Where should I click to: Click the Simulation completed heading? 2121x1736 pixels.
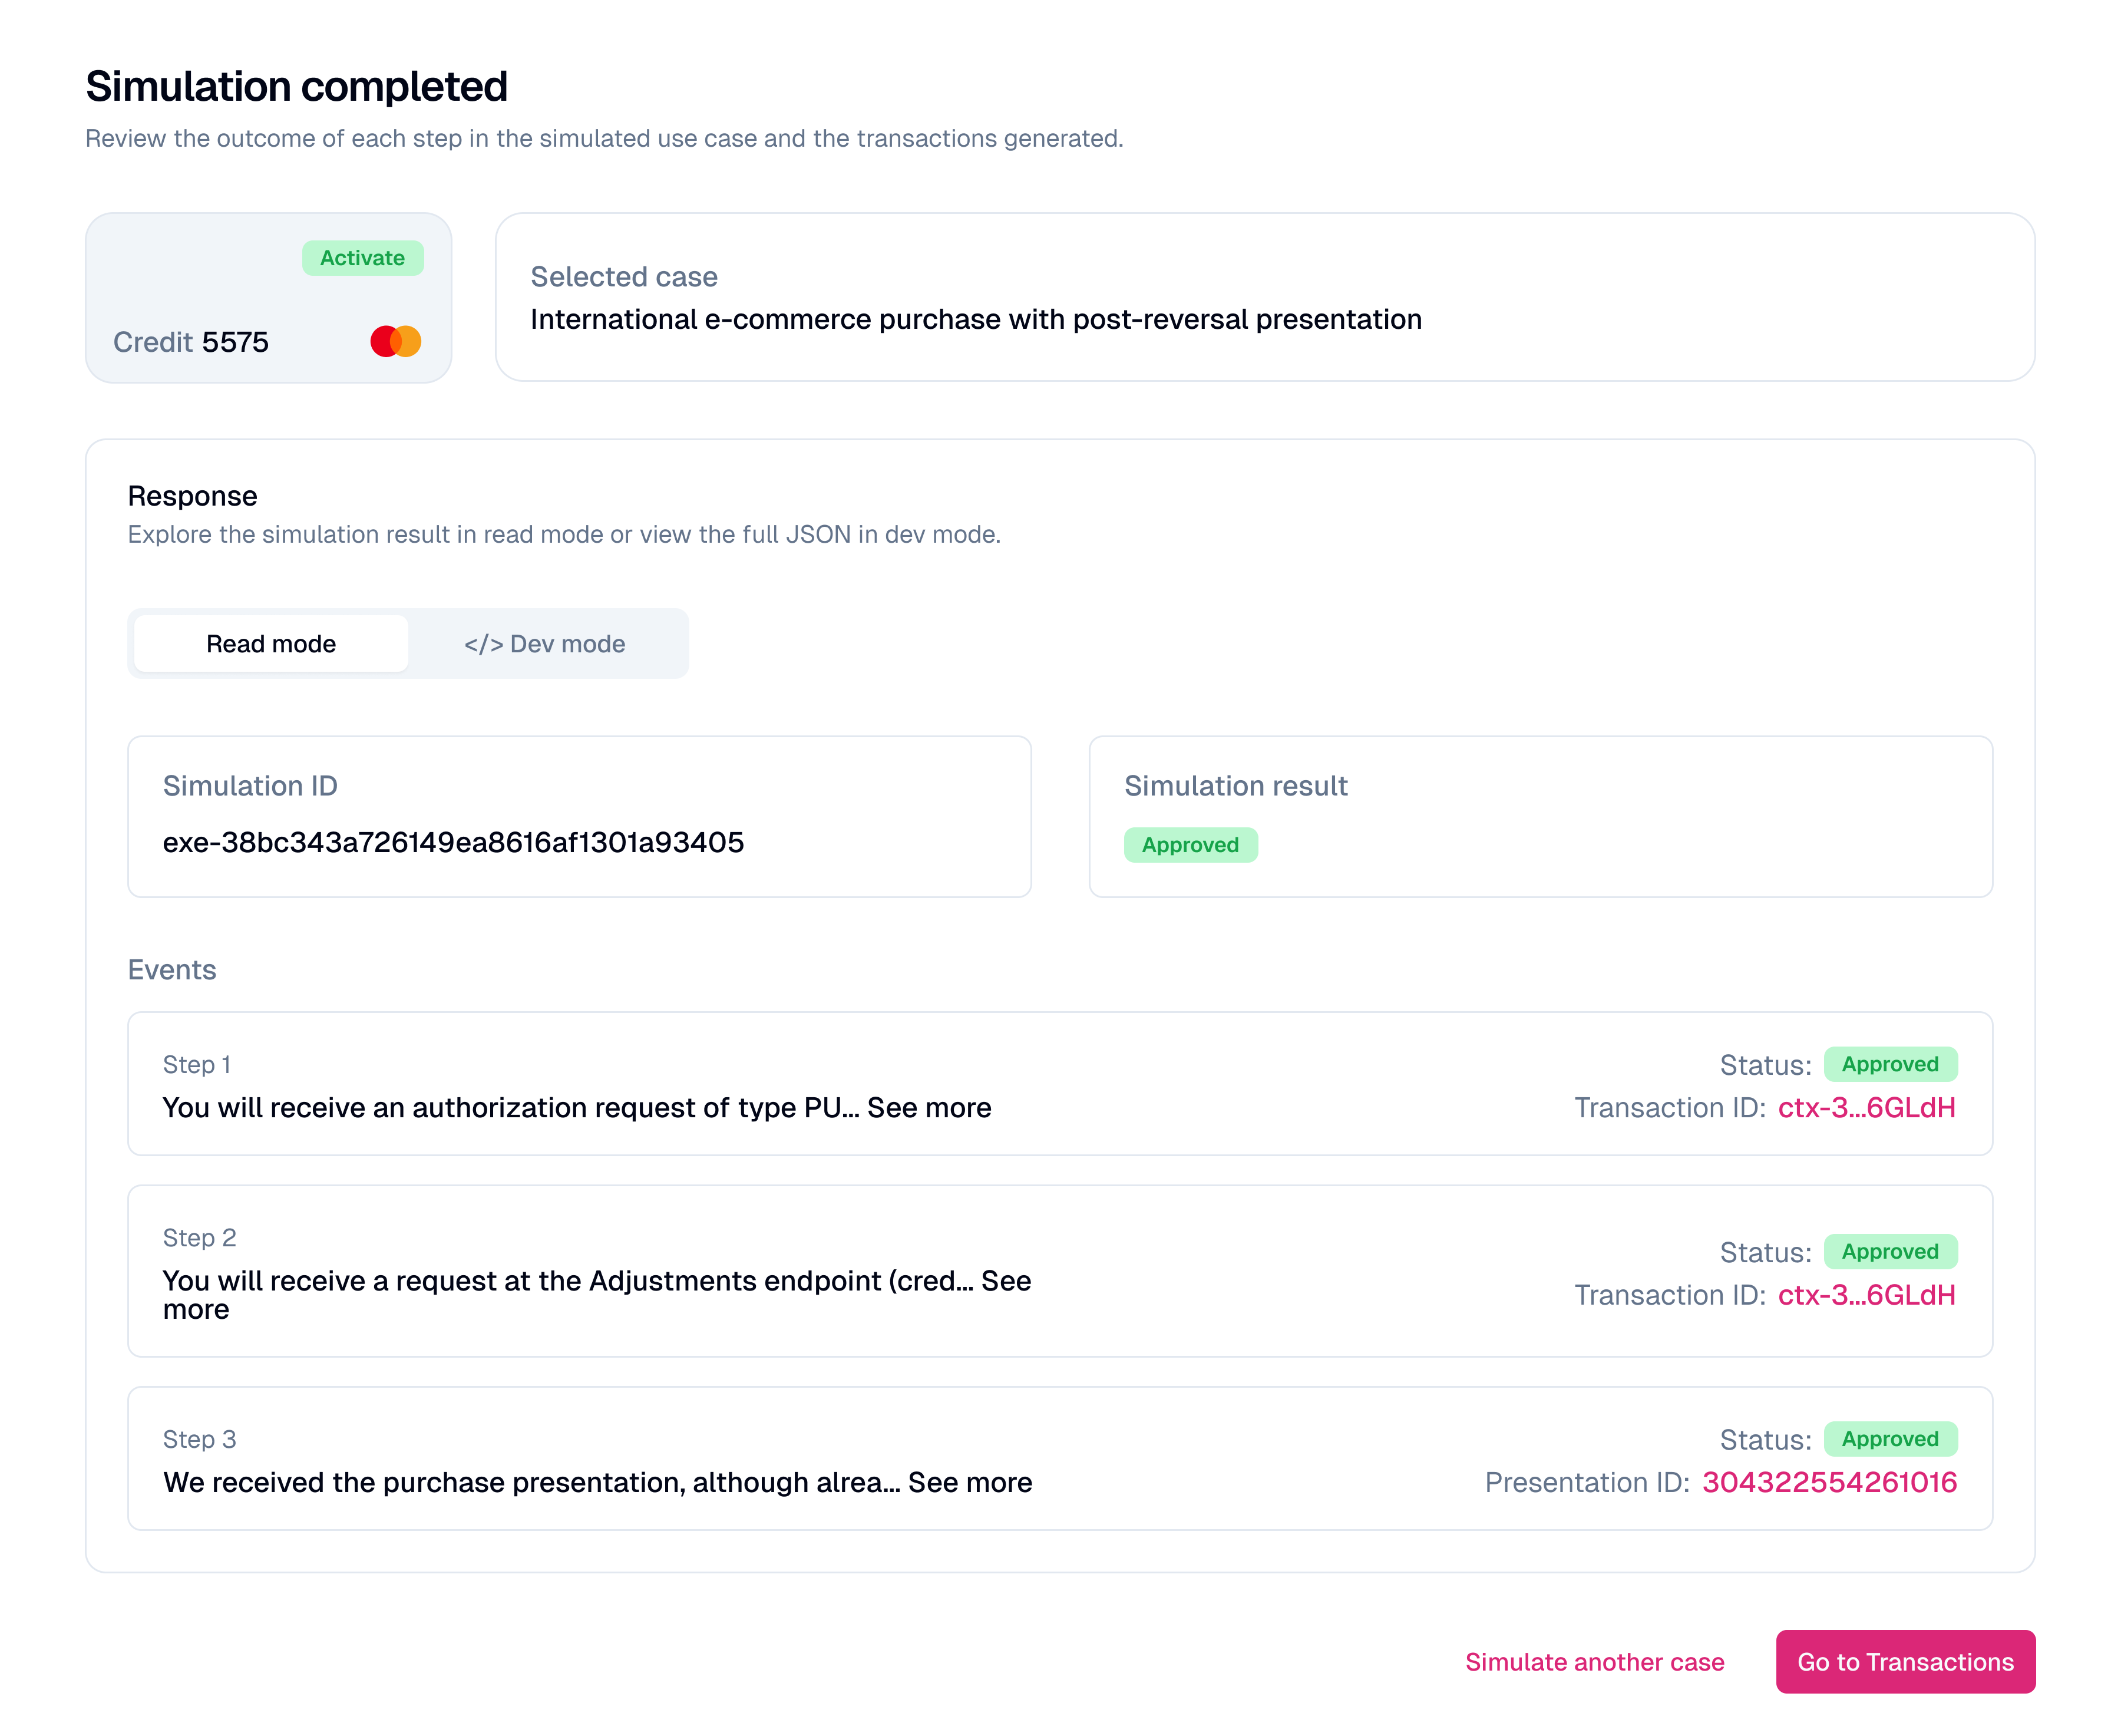(x=297, y=86)
